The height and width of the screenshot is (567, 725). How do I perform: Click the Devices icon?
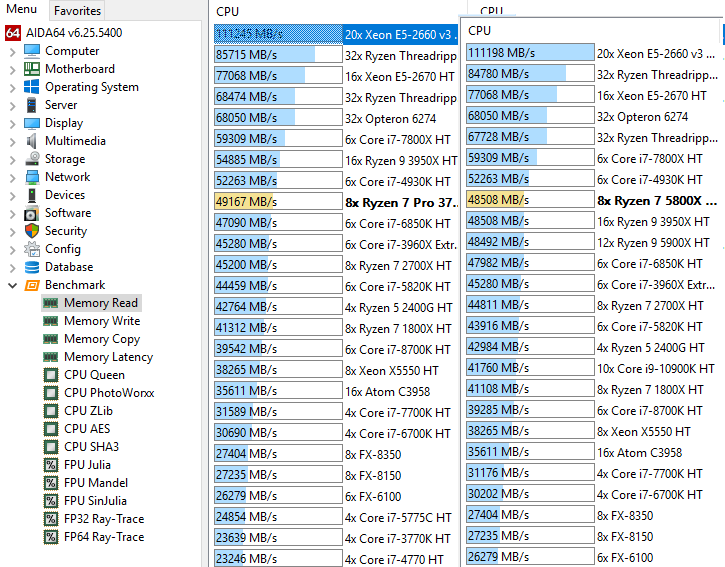(32, 195)
